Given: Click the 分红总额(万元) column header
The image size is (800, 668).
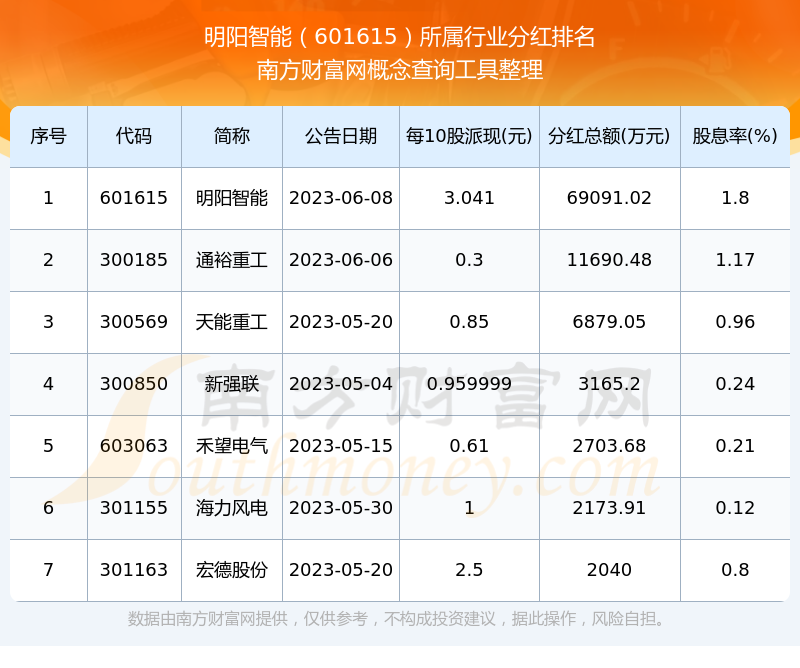Looking at the screenshot, I should pos(609,136).
